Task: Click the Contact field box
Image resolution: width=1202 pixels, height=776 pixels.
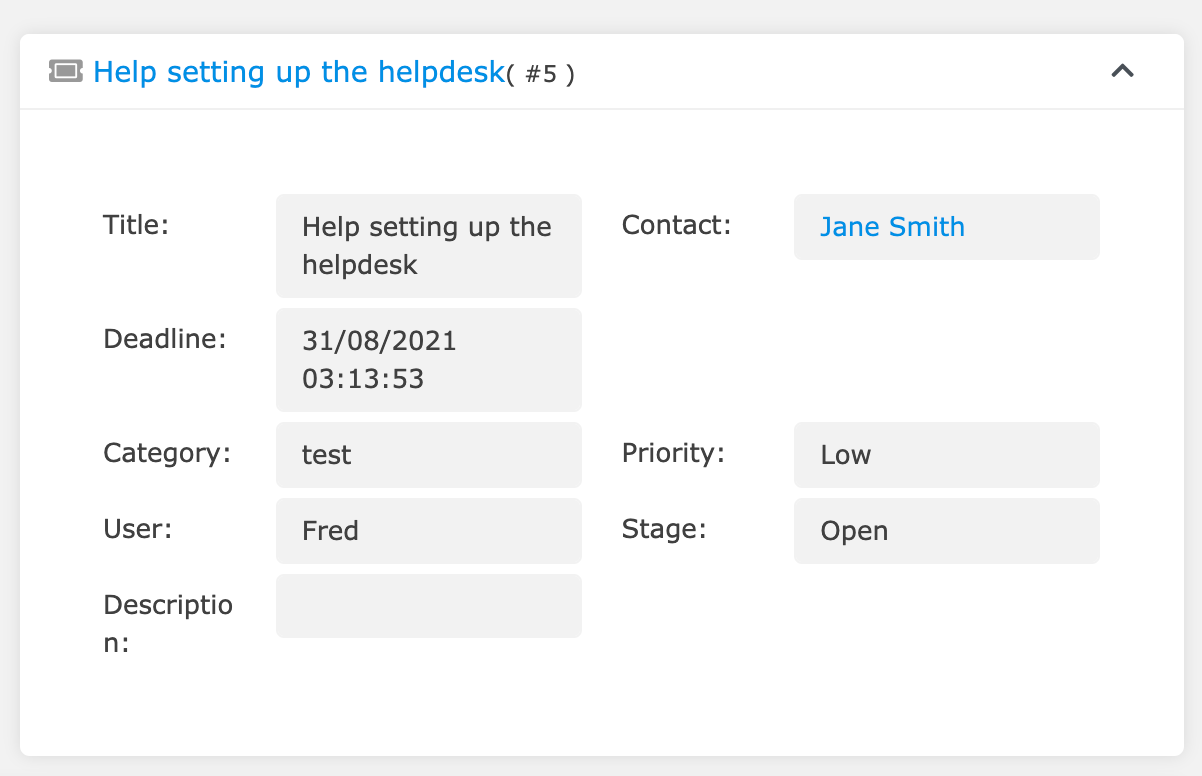Action: (x=1030, y=227)
